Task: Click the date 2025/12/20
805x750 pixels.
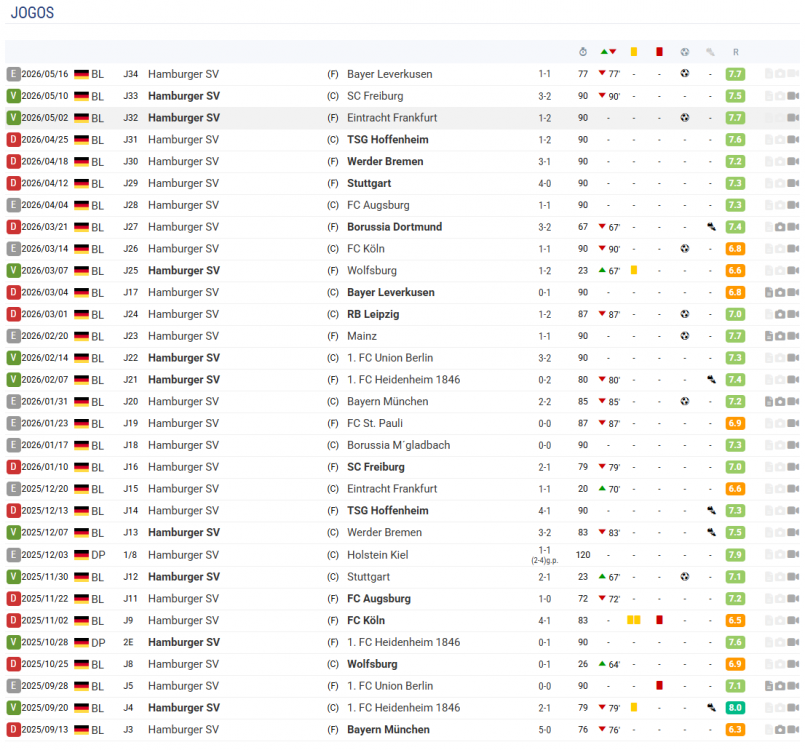Action: click(x=45, y=489)
